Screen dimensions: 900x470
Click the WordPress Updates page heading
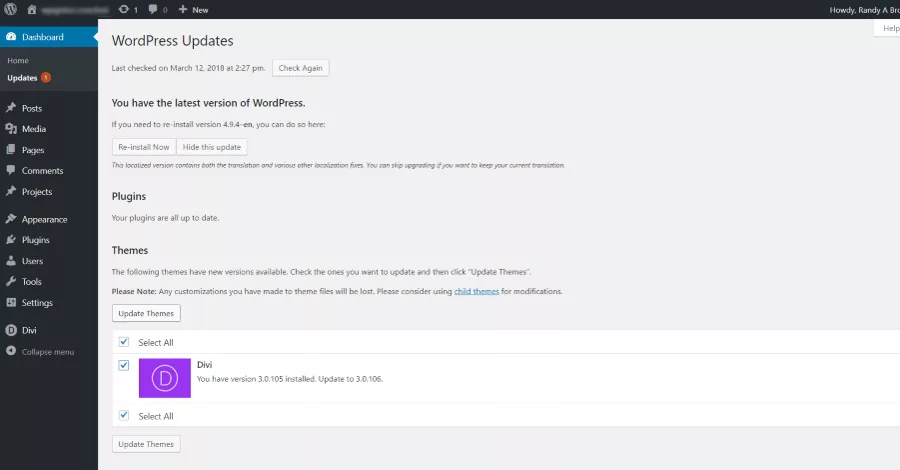(172, 41)
